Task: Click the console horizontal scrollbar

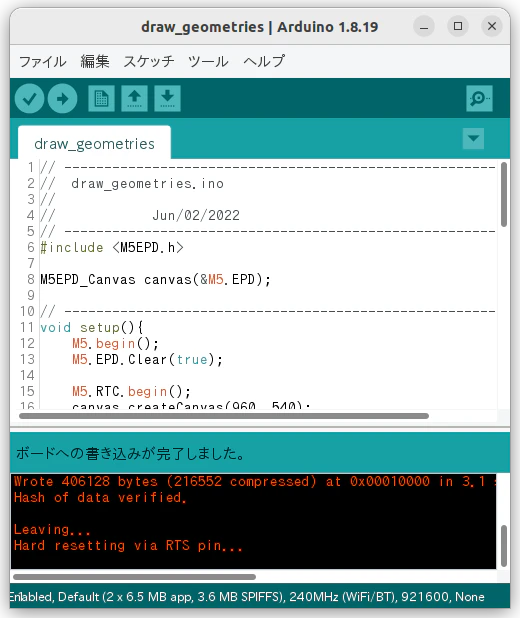Action: pos(134,577)
